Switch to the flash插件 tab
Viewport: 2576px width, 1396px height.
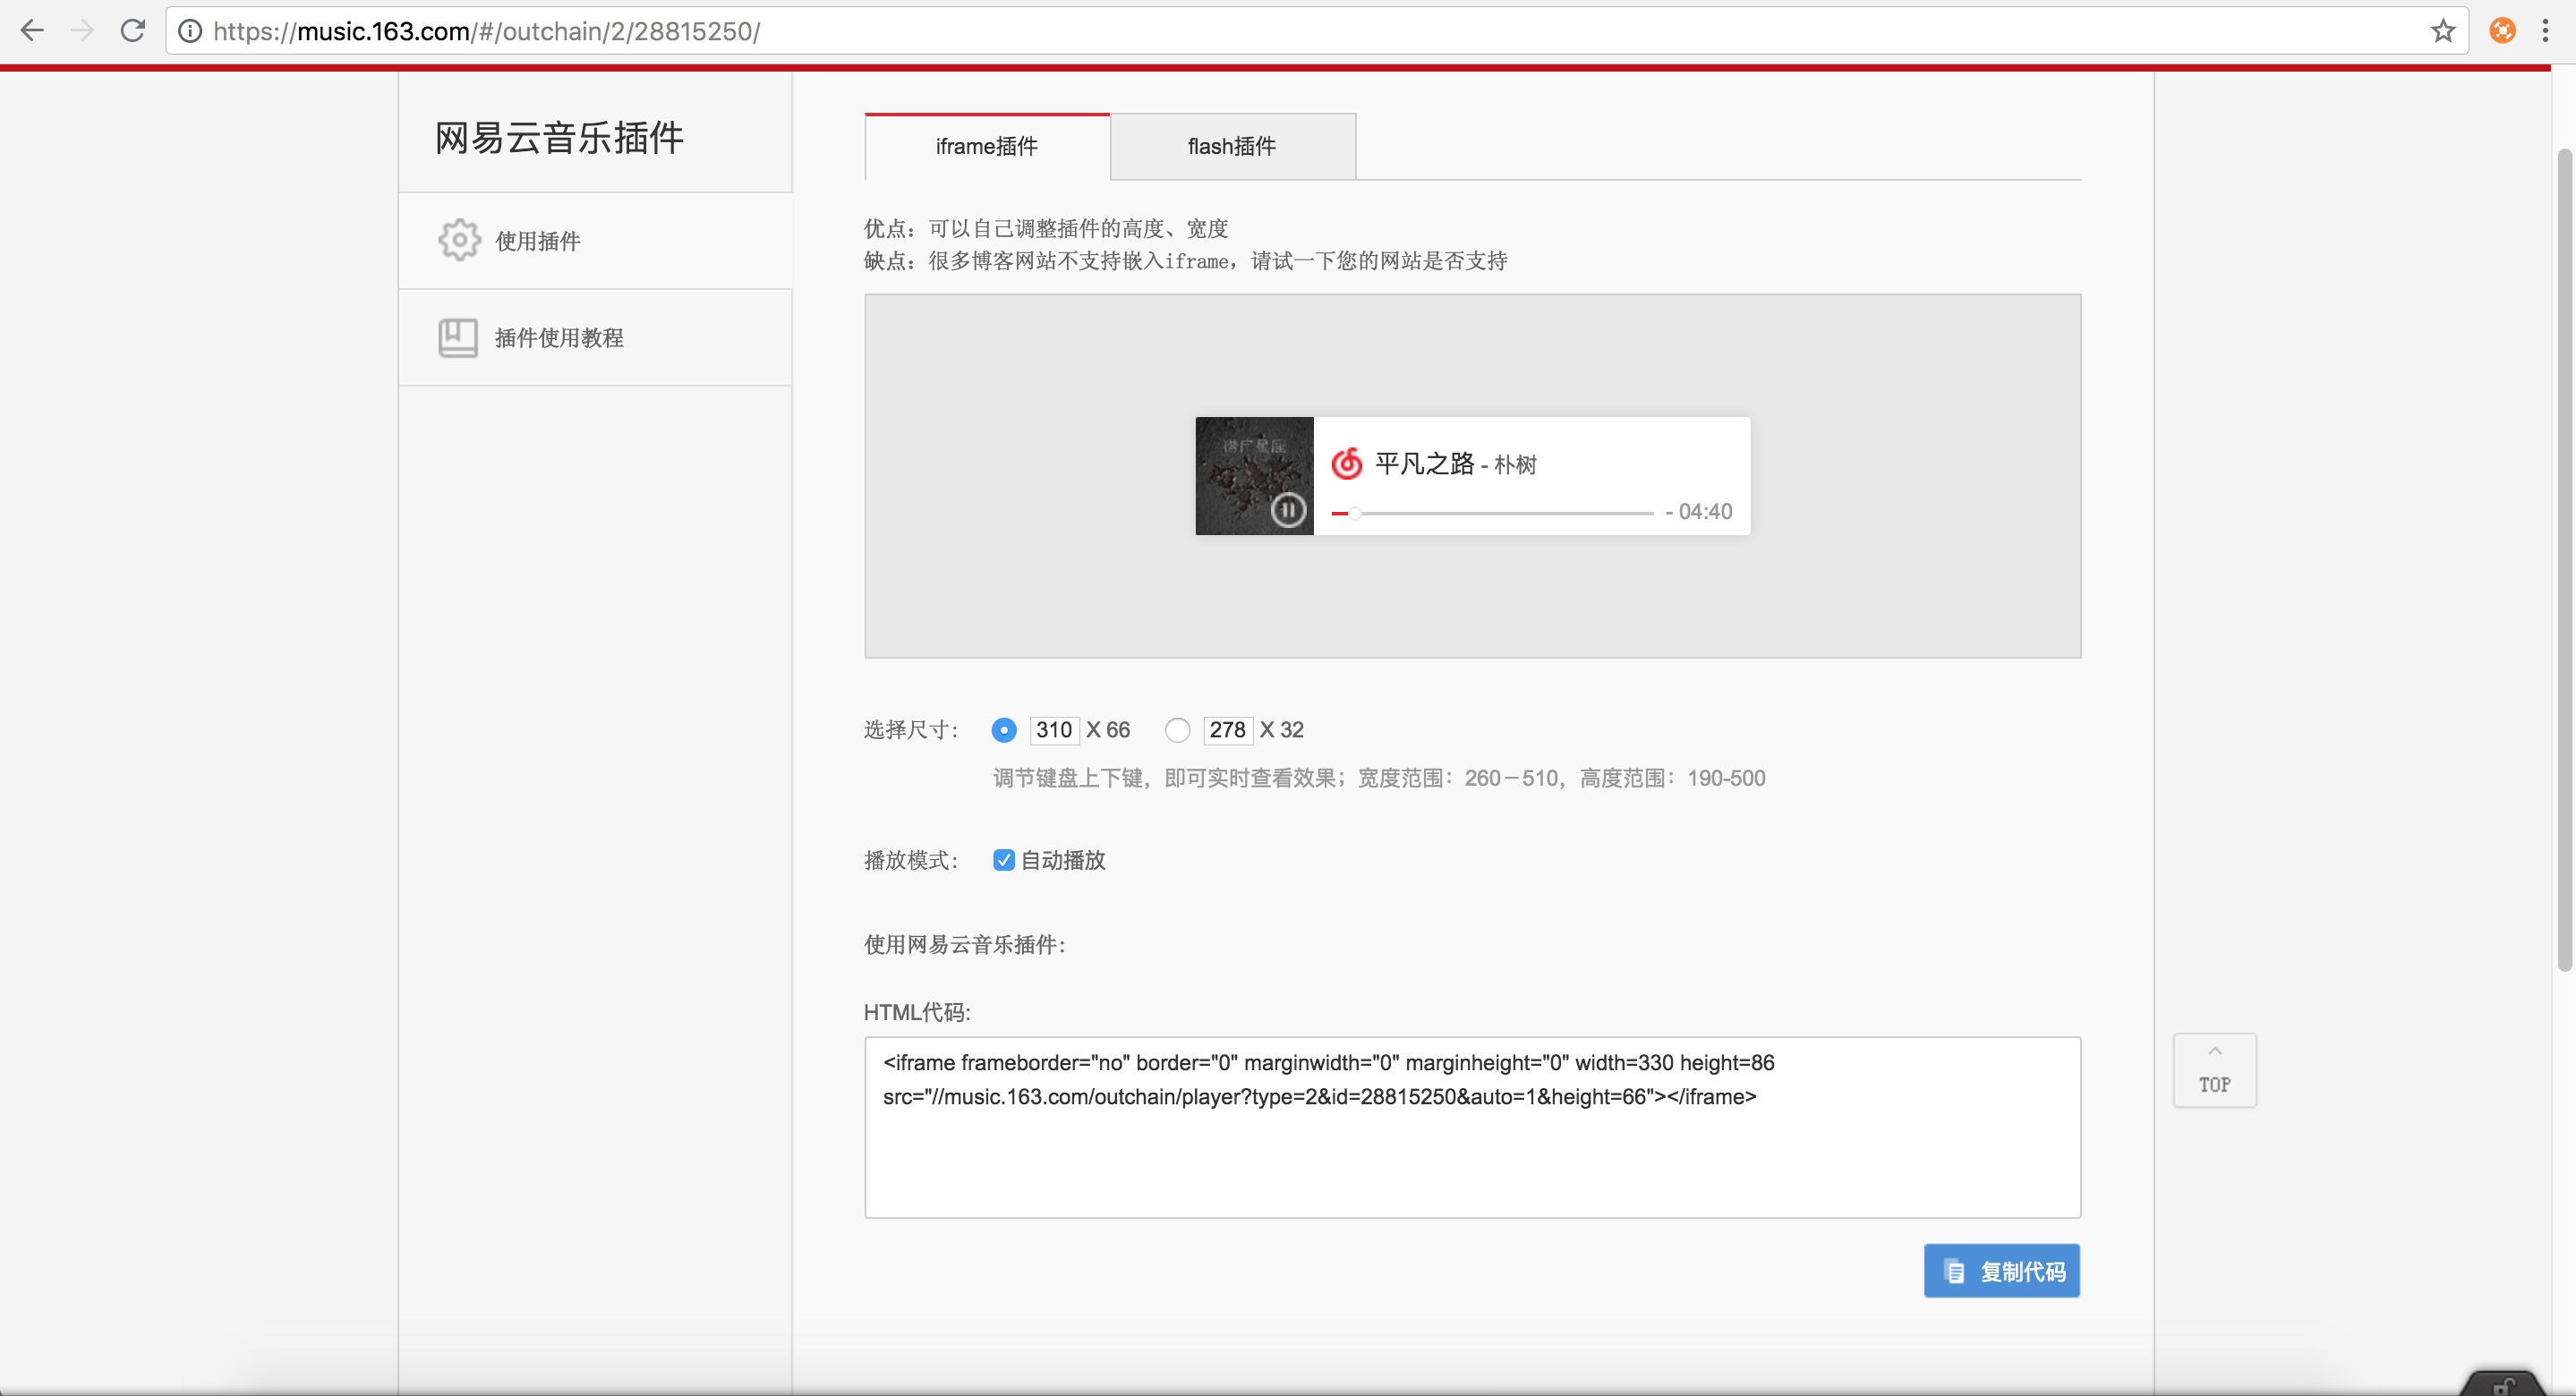click(1232, 146)
